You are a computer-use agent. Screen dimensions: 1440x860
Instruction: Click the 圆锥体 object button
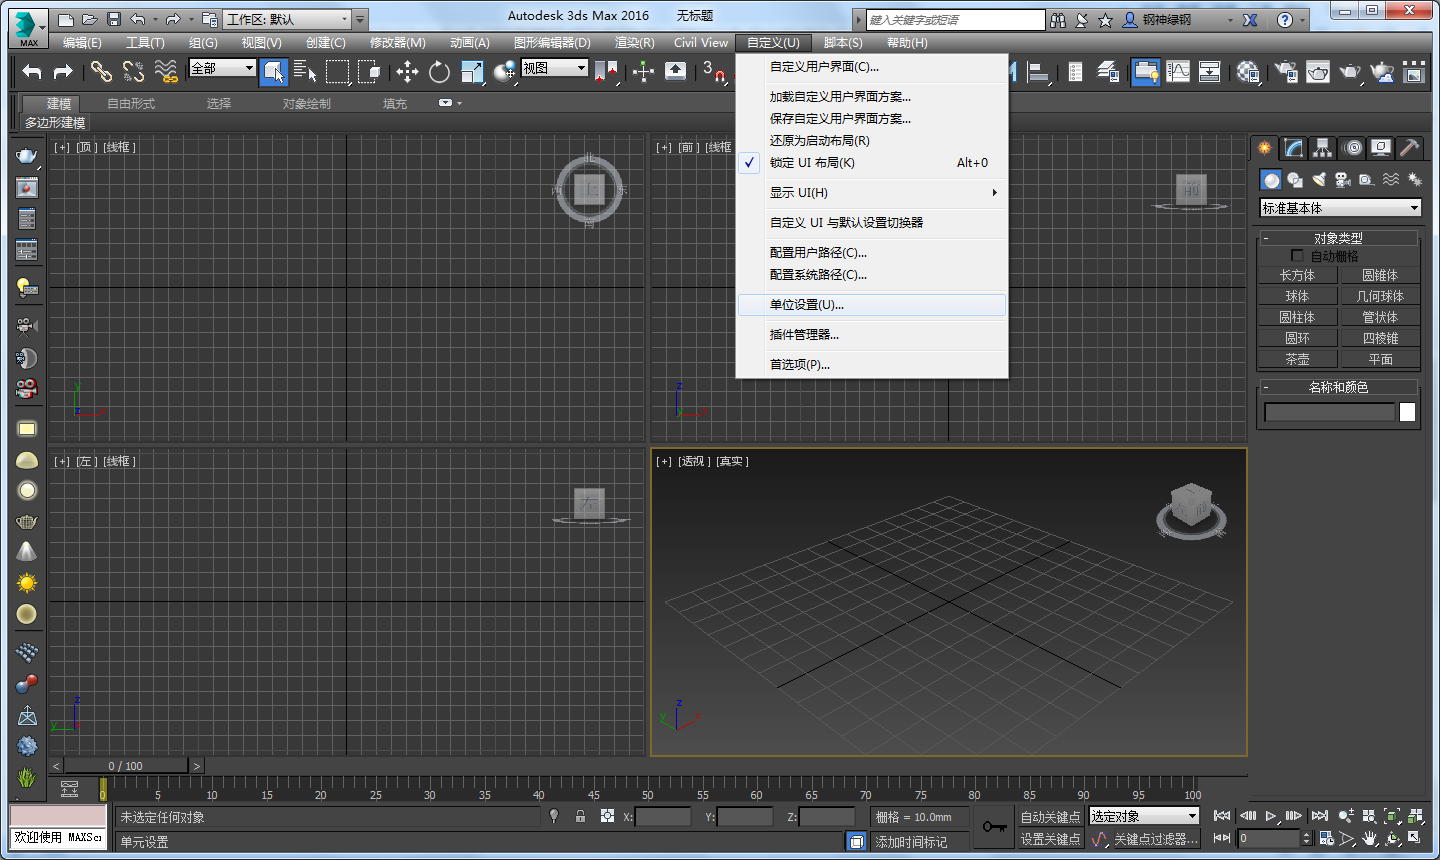click(x=1380, y=275)
